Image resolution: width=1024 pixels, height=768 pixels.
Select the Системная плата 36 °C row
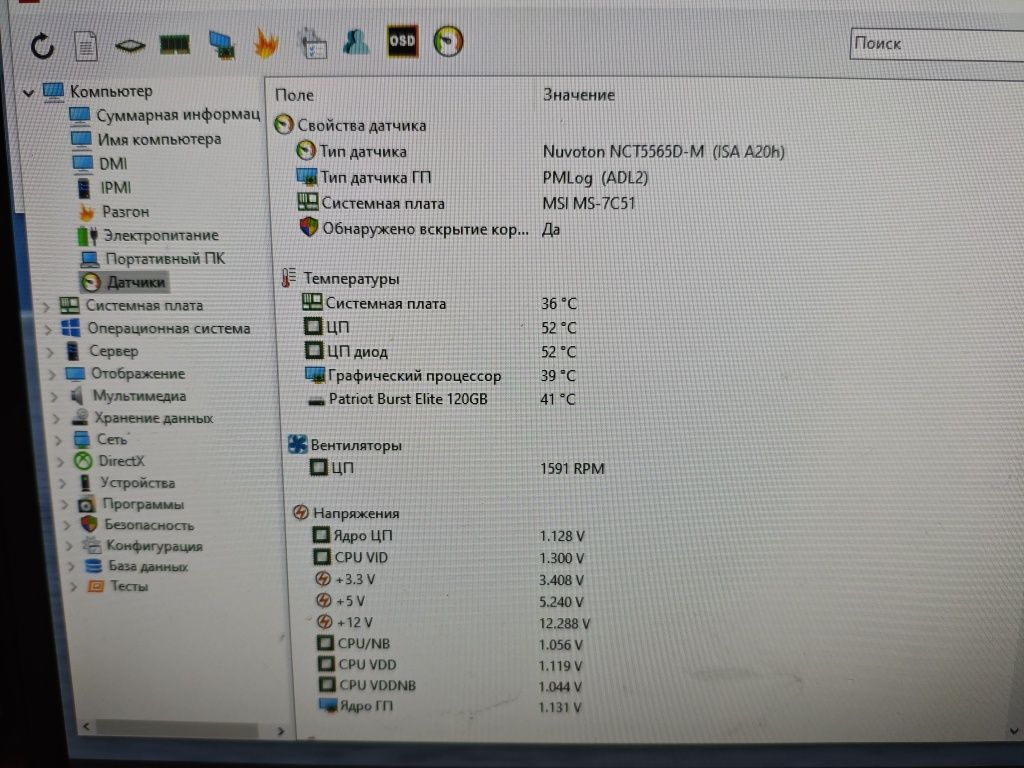[x=440, y=303]
